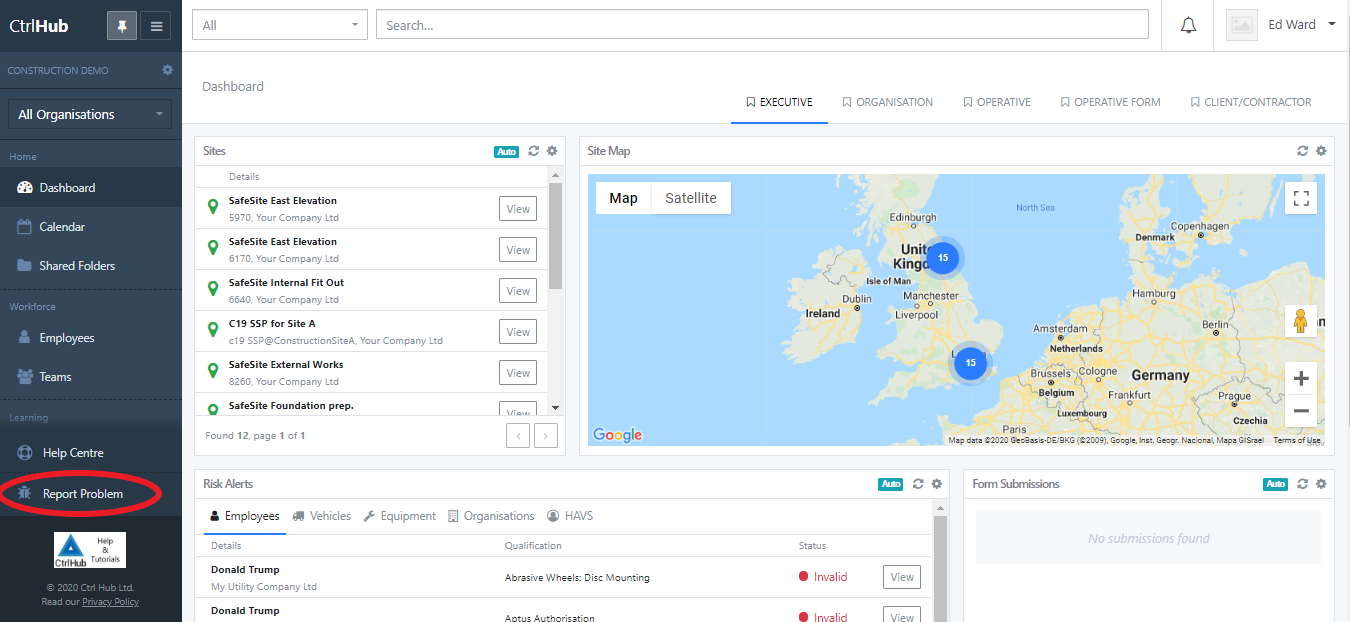The width and height of the screenshot is (1350, 622).
Task: Open Form Submissions settings gear
Action: [x=1321, y=484]
